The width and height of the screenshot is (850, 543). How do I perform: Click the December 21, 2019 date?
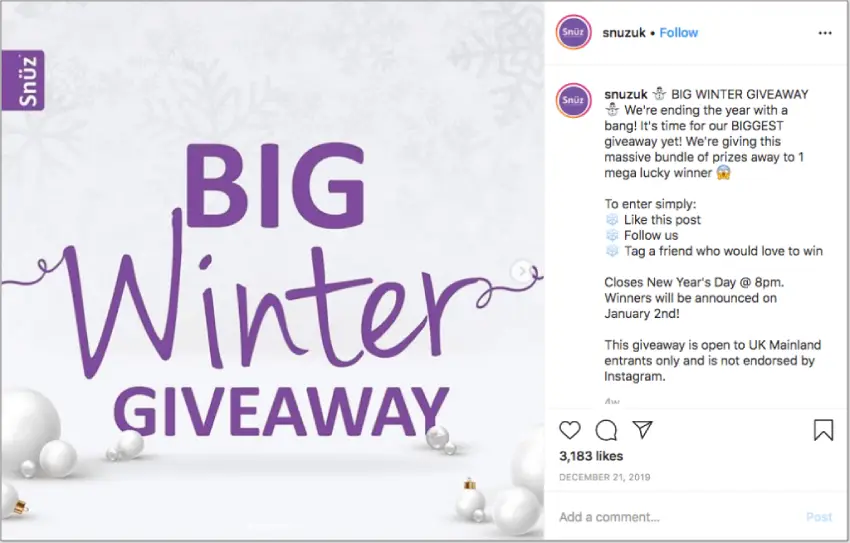point(604,477)
